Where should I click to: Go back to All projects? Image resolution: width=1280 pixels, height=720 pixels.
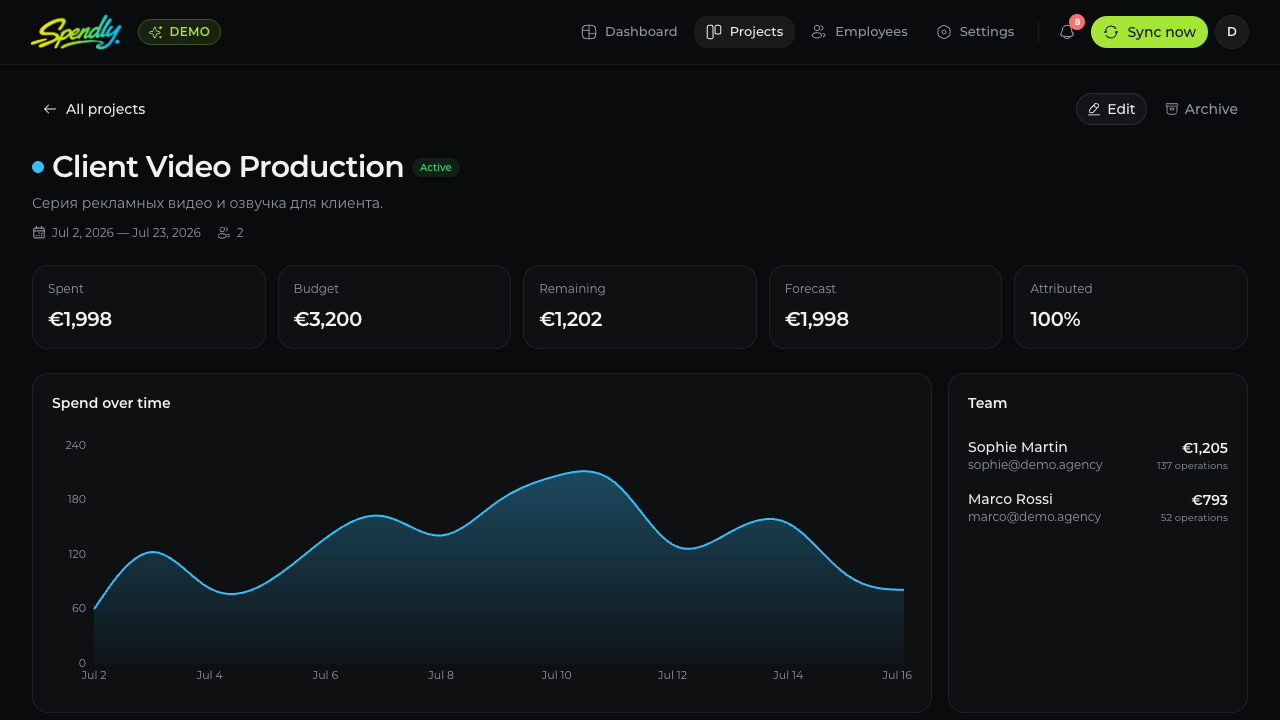[x=94, y=109]
